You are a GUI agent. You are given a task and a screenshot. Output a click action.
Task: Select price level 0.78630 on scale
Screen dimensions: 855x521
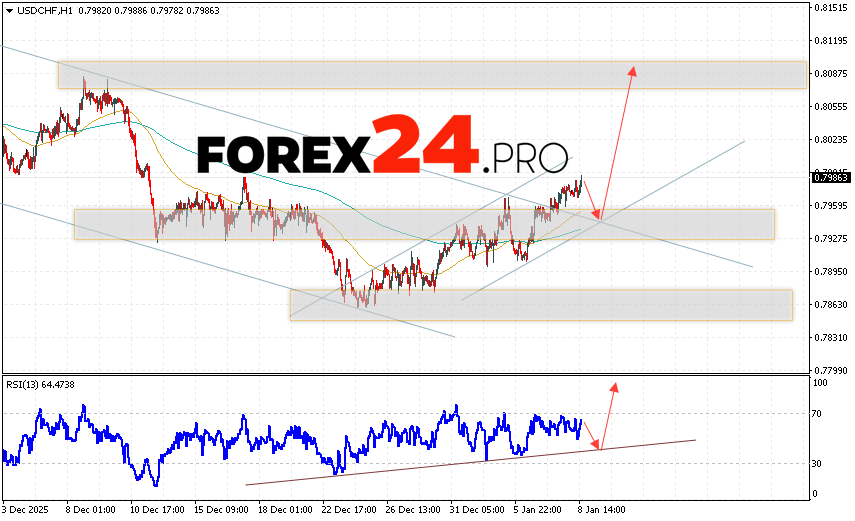click(831, 304)
